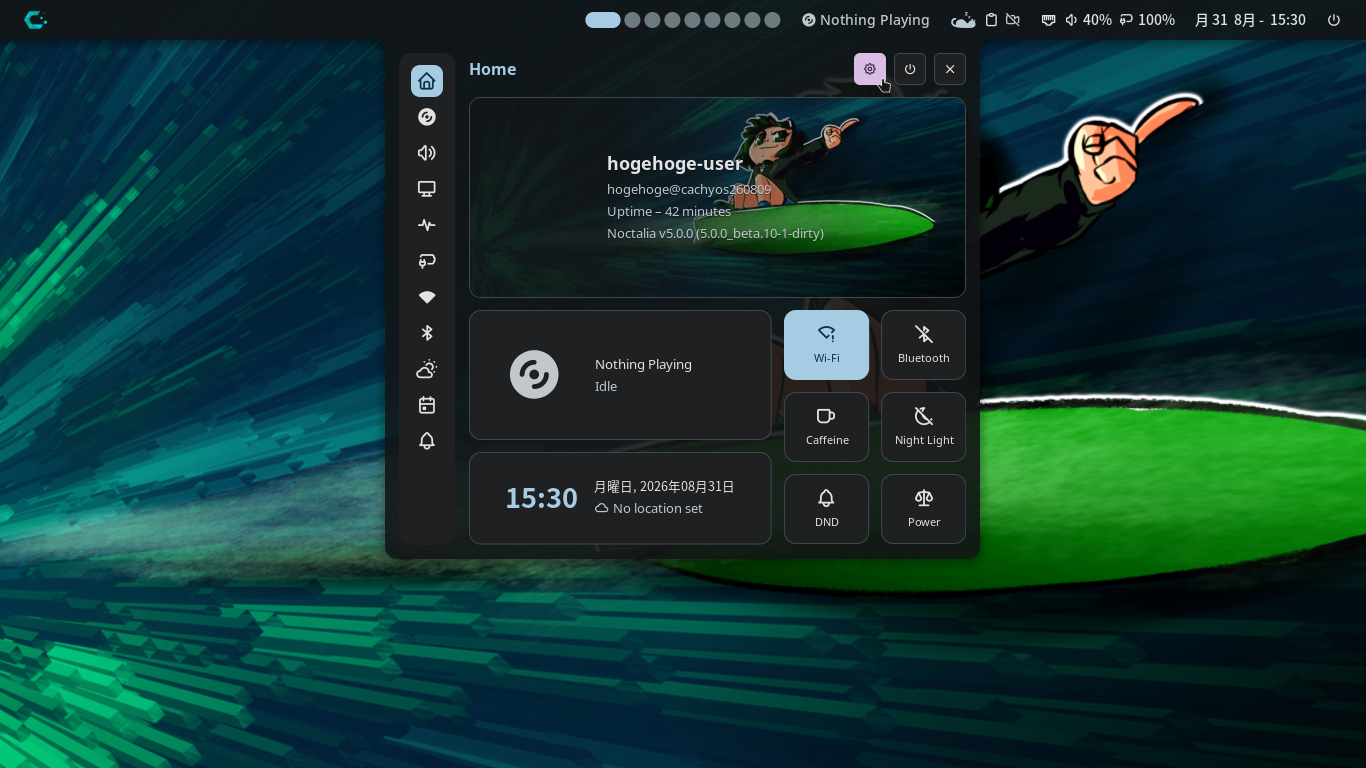Click the date text 月曜日, 2026年08月31日
The width and height of the screenshot is (1366, 768).
tap(664, 487)
